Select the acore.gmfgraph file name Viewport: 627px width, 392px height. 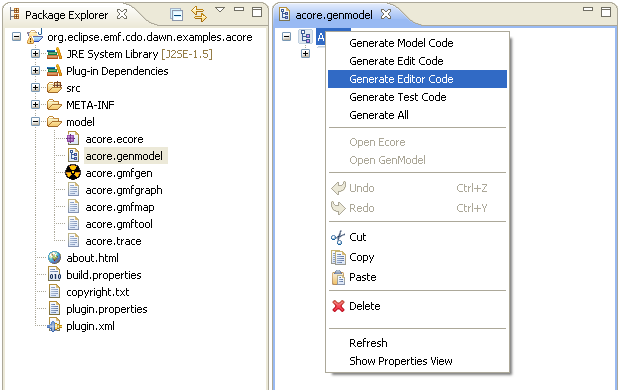[x=124, y=190]
